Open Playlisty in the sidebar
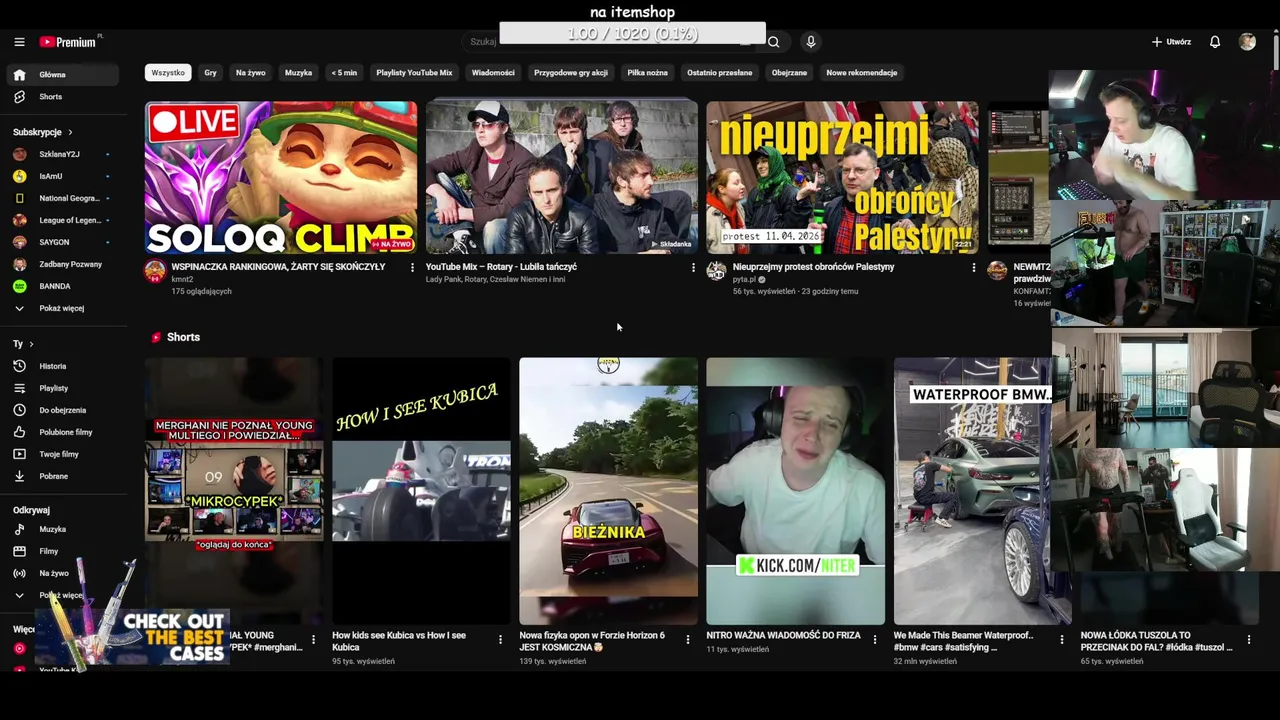Viewport: 1280px width, 720px height. pyautogui.click(x=63, y=388)
